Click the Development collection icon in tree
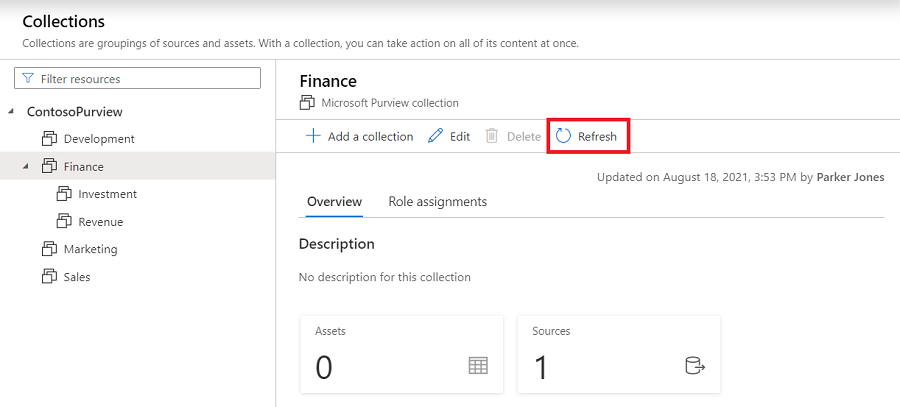Viewport: 900px width, 407px height. [x=49, y=139]
